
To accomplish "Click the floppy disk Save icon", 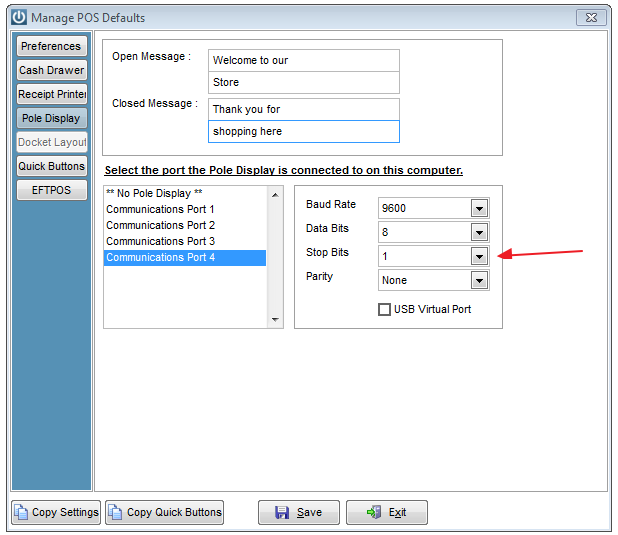I will [282, 513].
